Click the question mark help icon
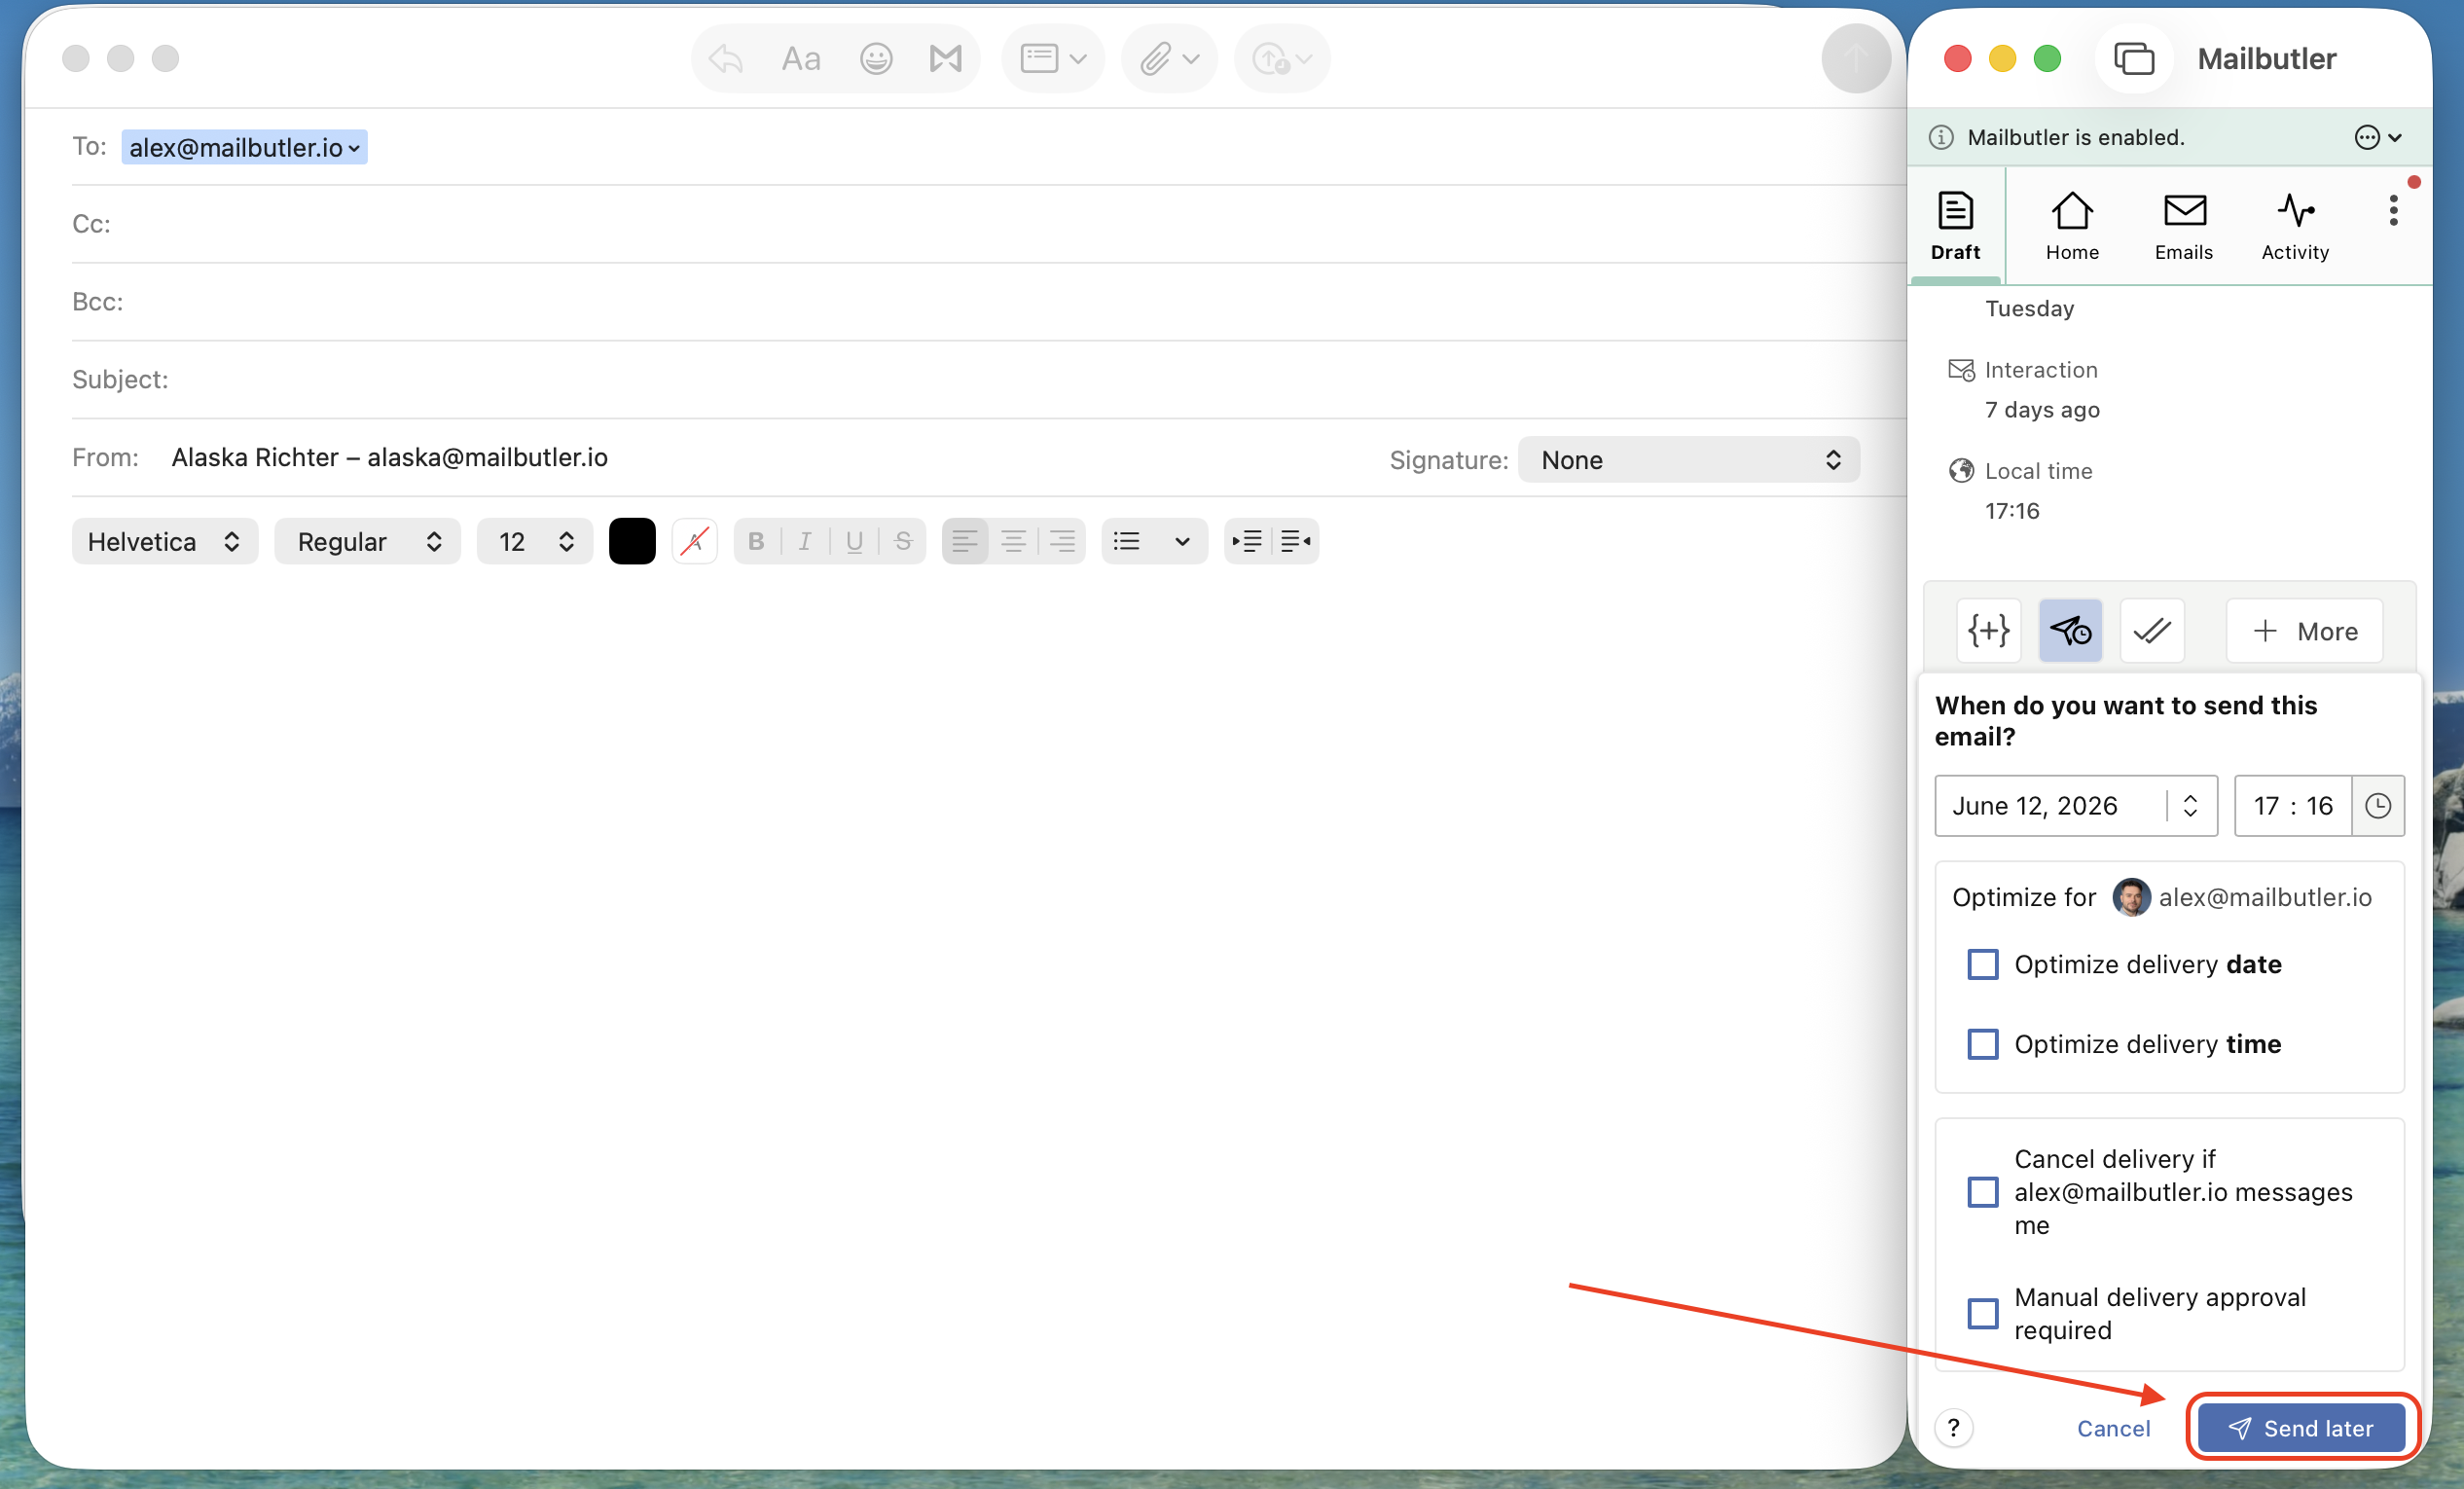 click(x=1953, y=1428)
